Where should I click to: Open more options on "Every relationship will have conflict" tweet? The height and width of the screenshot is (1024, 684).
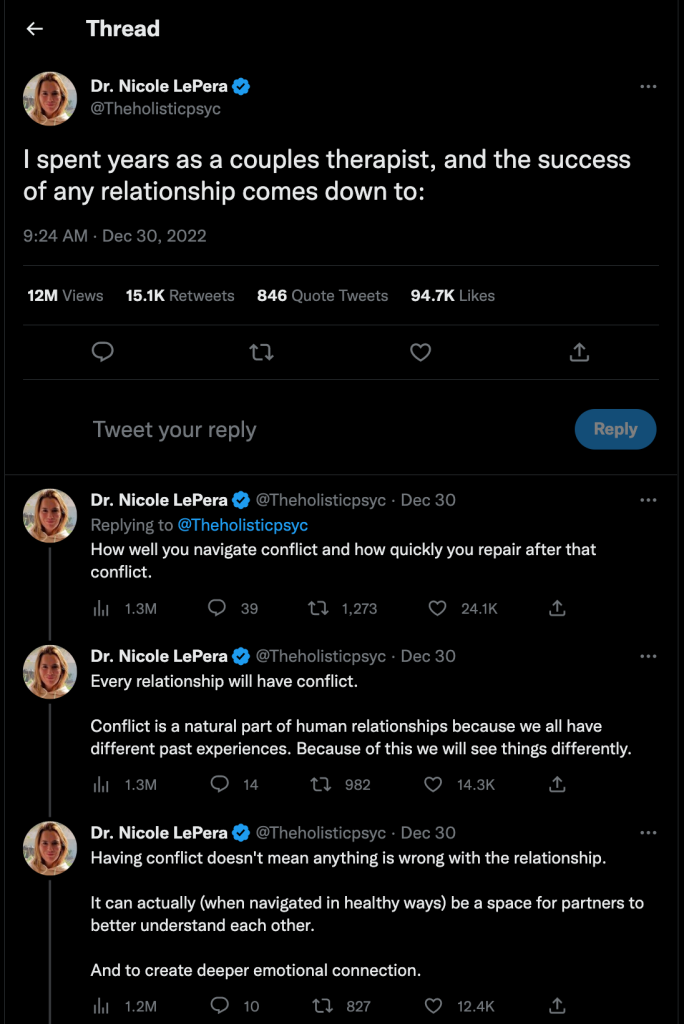[x=648, y=656]
